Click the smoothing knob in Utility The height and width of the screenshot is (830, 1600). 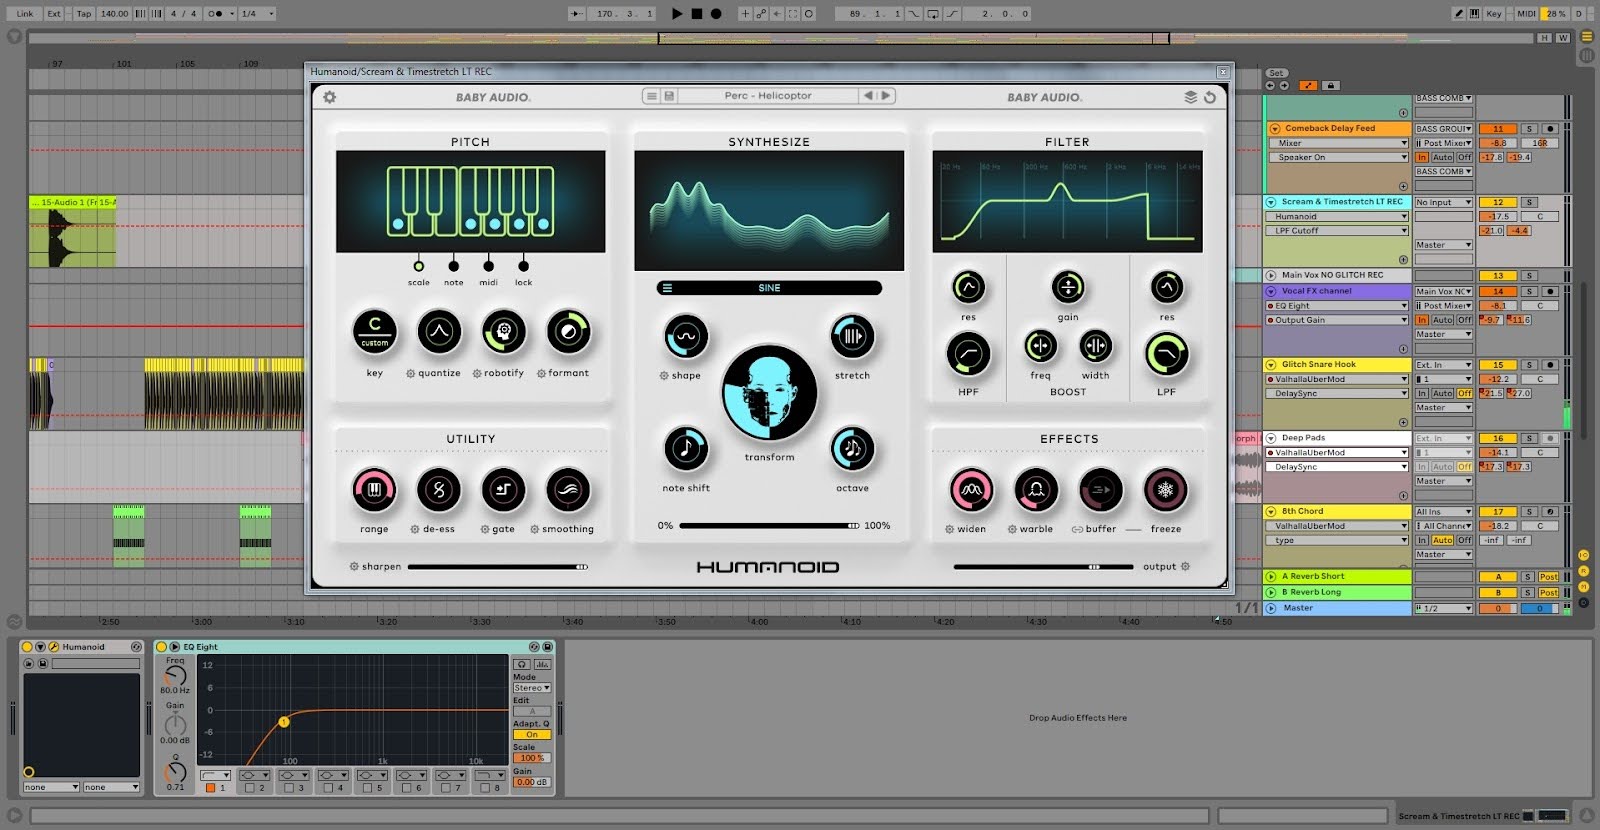click(568, 490)
